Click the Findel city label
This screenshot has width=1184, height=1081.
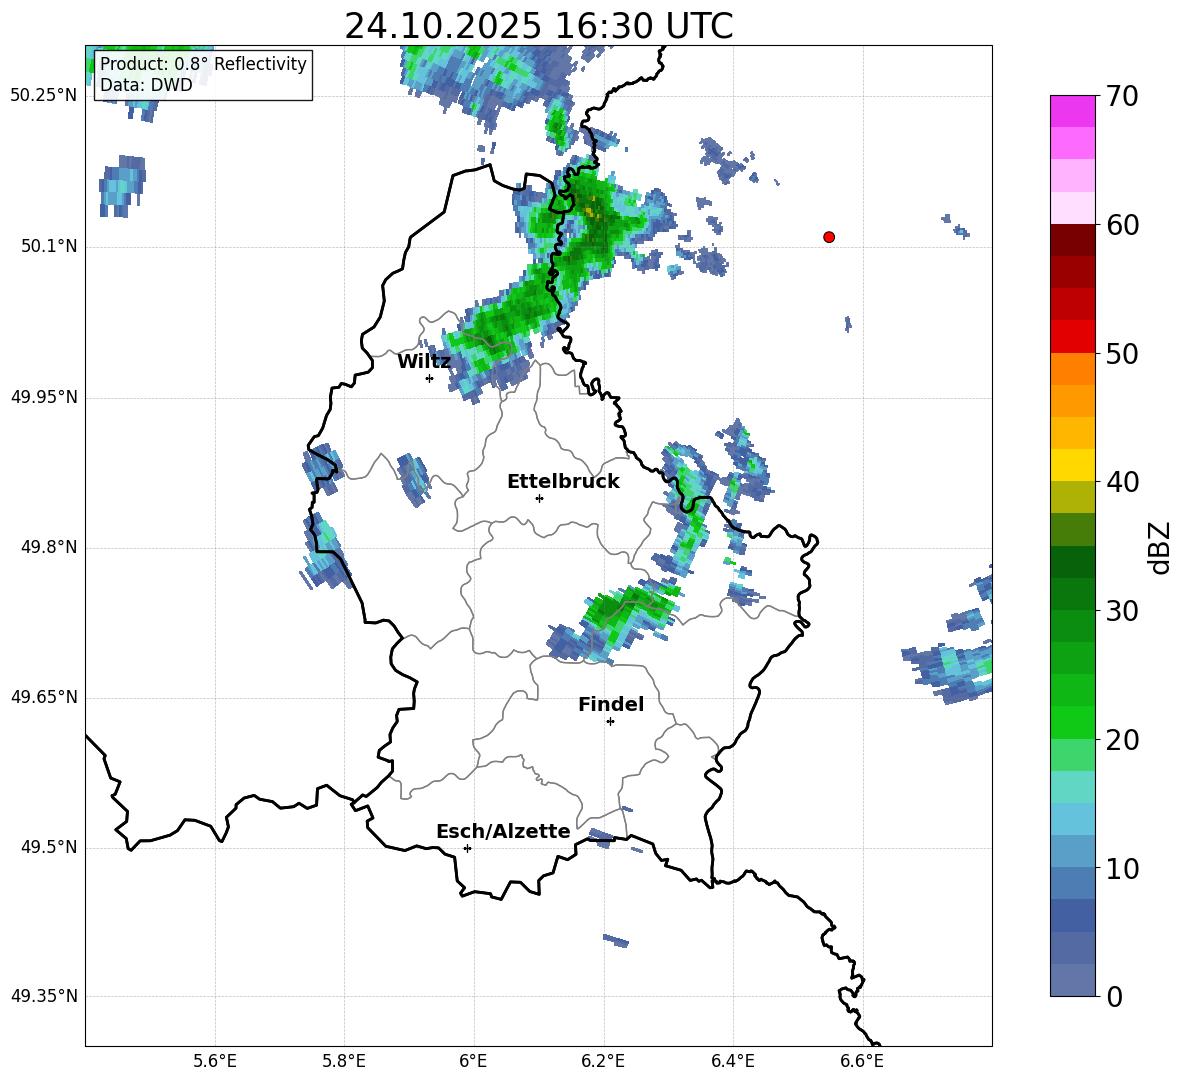611,704
